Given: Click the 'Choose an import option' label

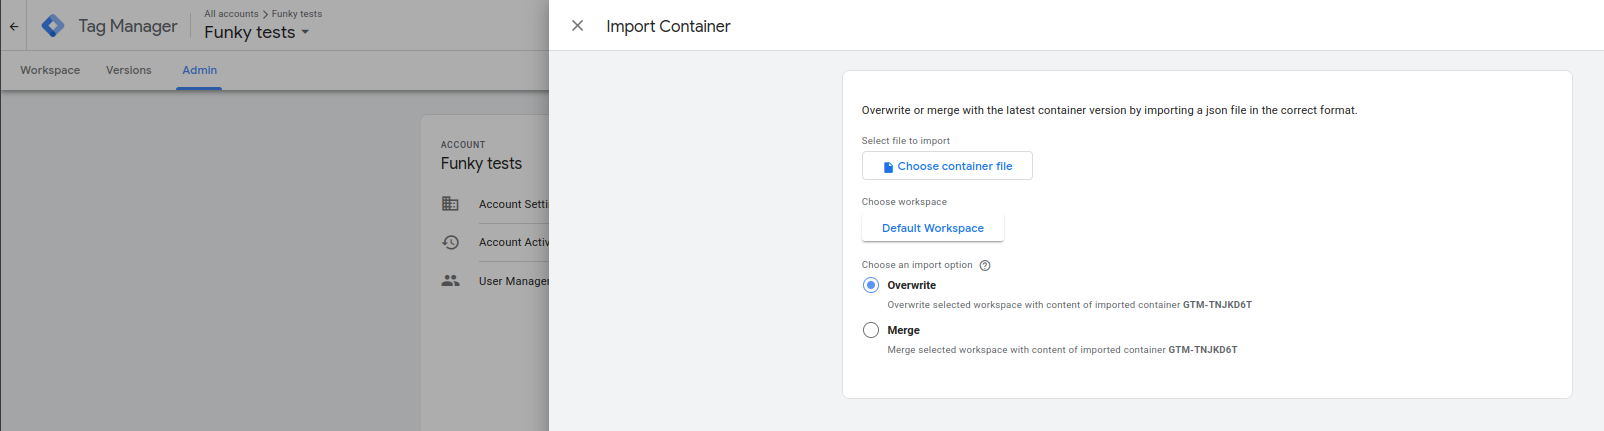Looking at the screenshot, I should click(x=917, y=265).
